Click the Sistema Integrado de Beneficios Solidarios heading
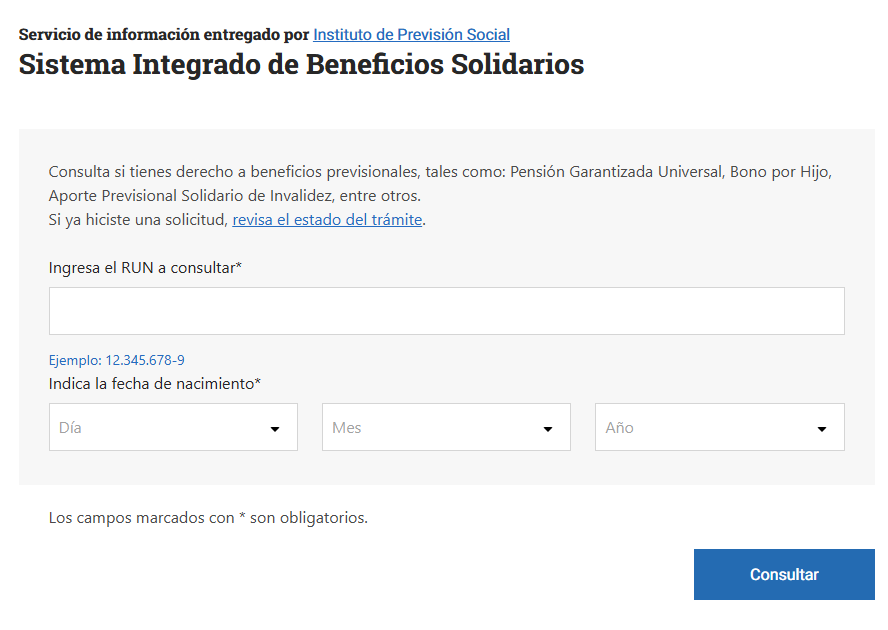The height and width of the screenshot is (630, 888). [x=300, y=64]
